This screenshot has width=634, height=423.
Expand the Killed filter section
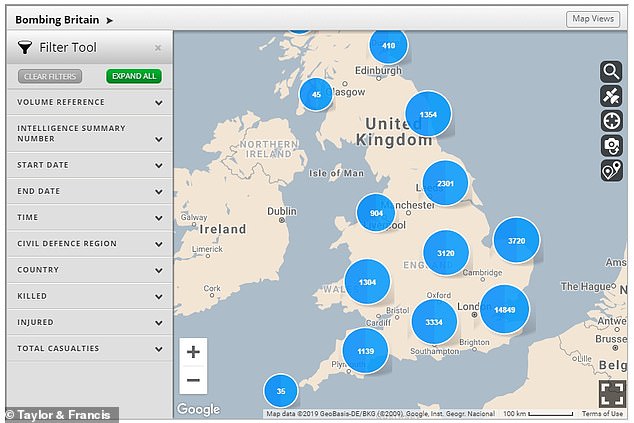click(x=158, y=296)
